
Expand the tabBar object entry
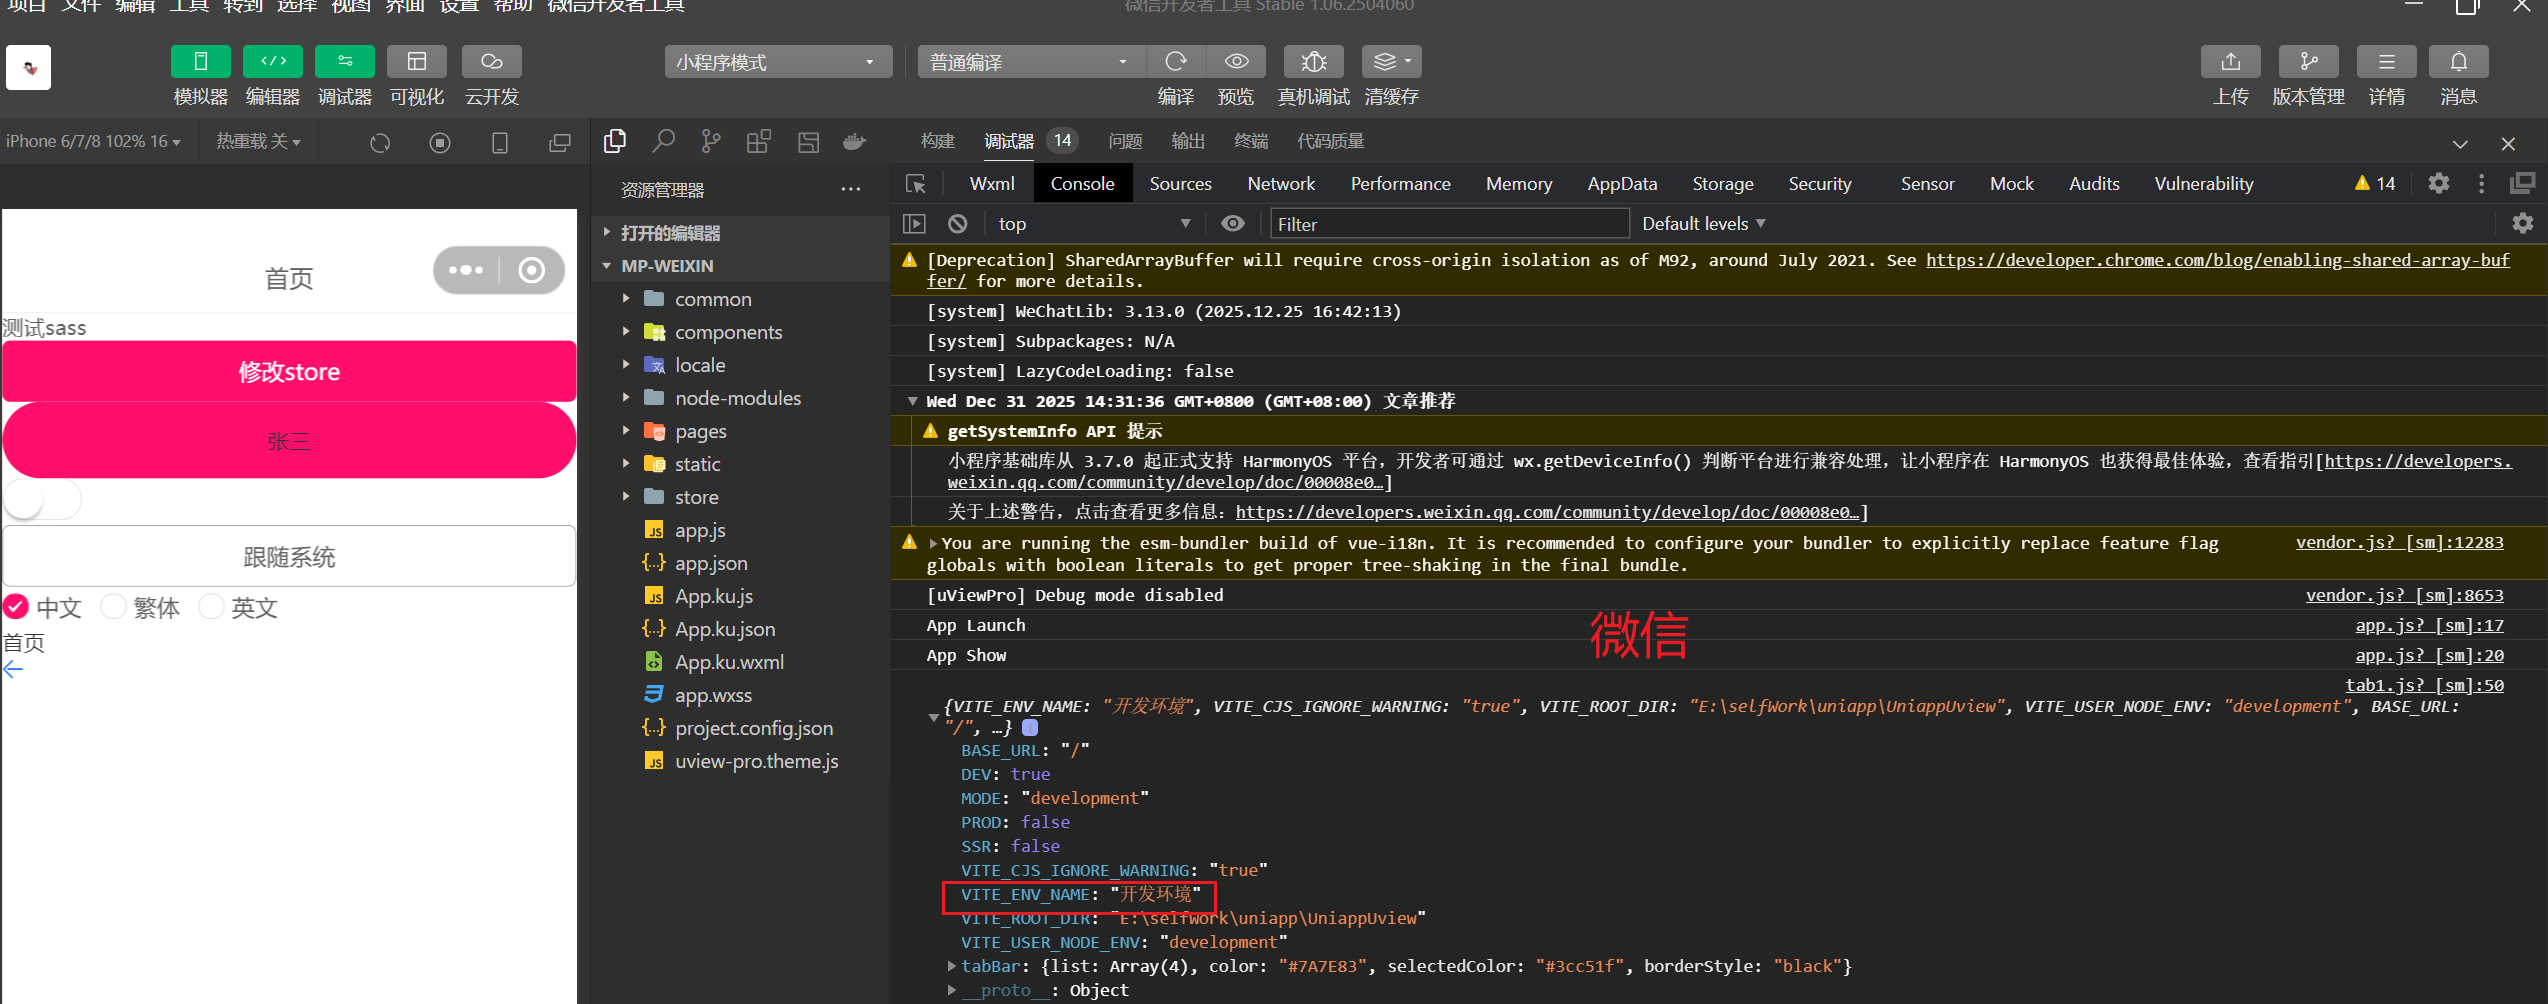click(952, 966)
